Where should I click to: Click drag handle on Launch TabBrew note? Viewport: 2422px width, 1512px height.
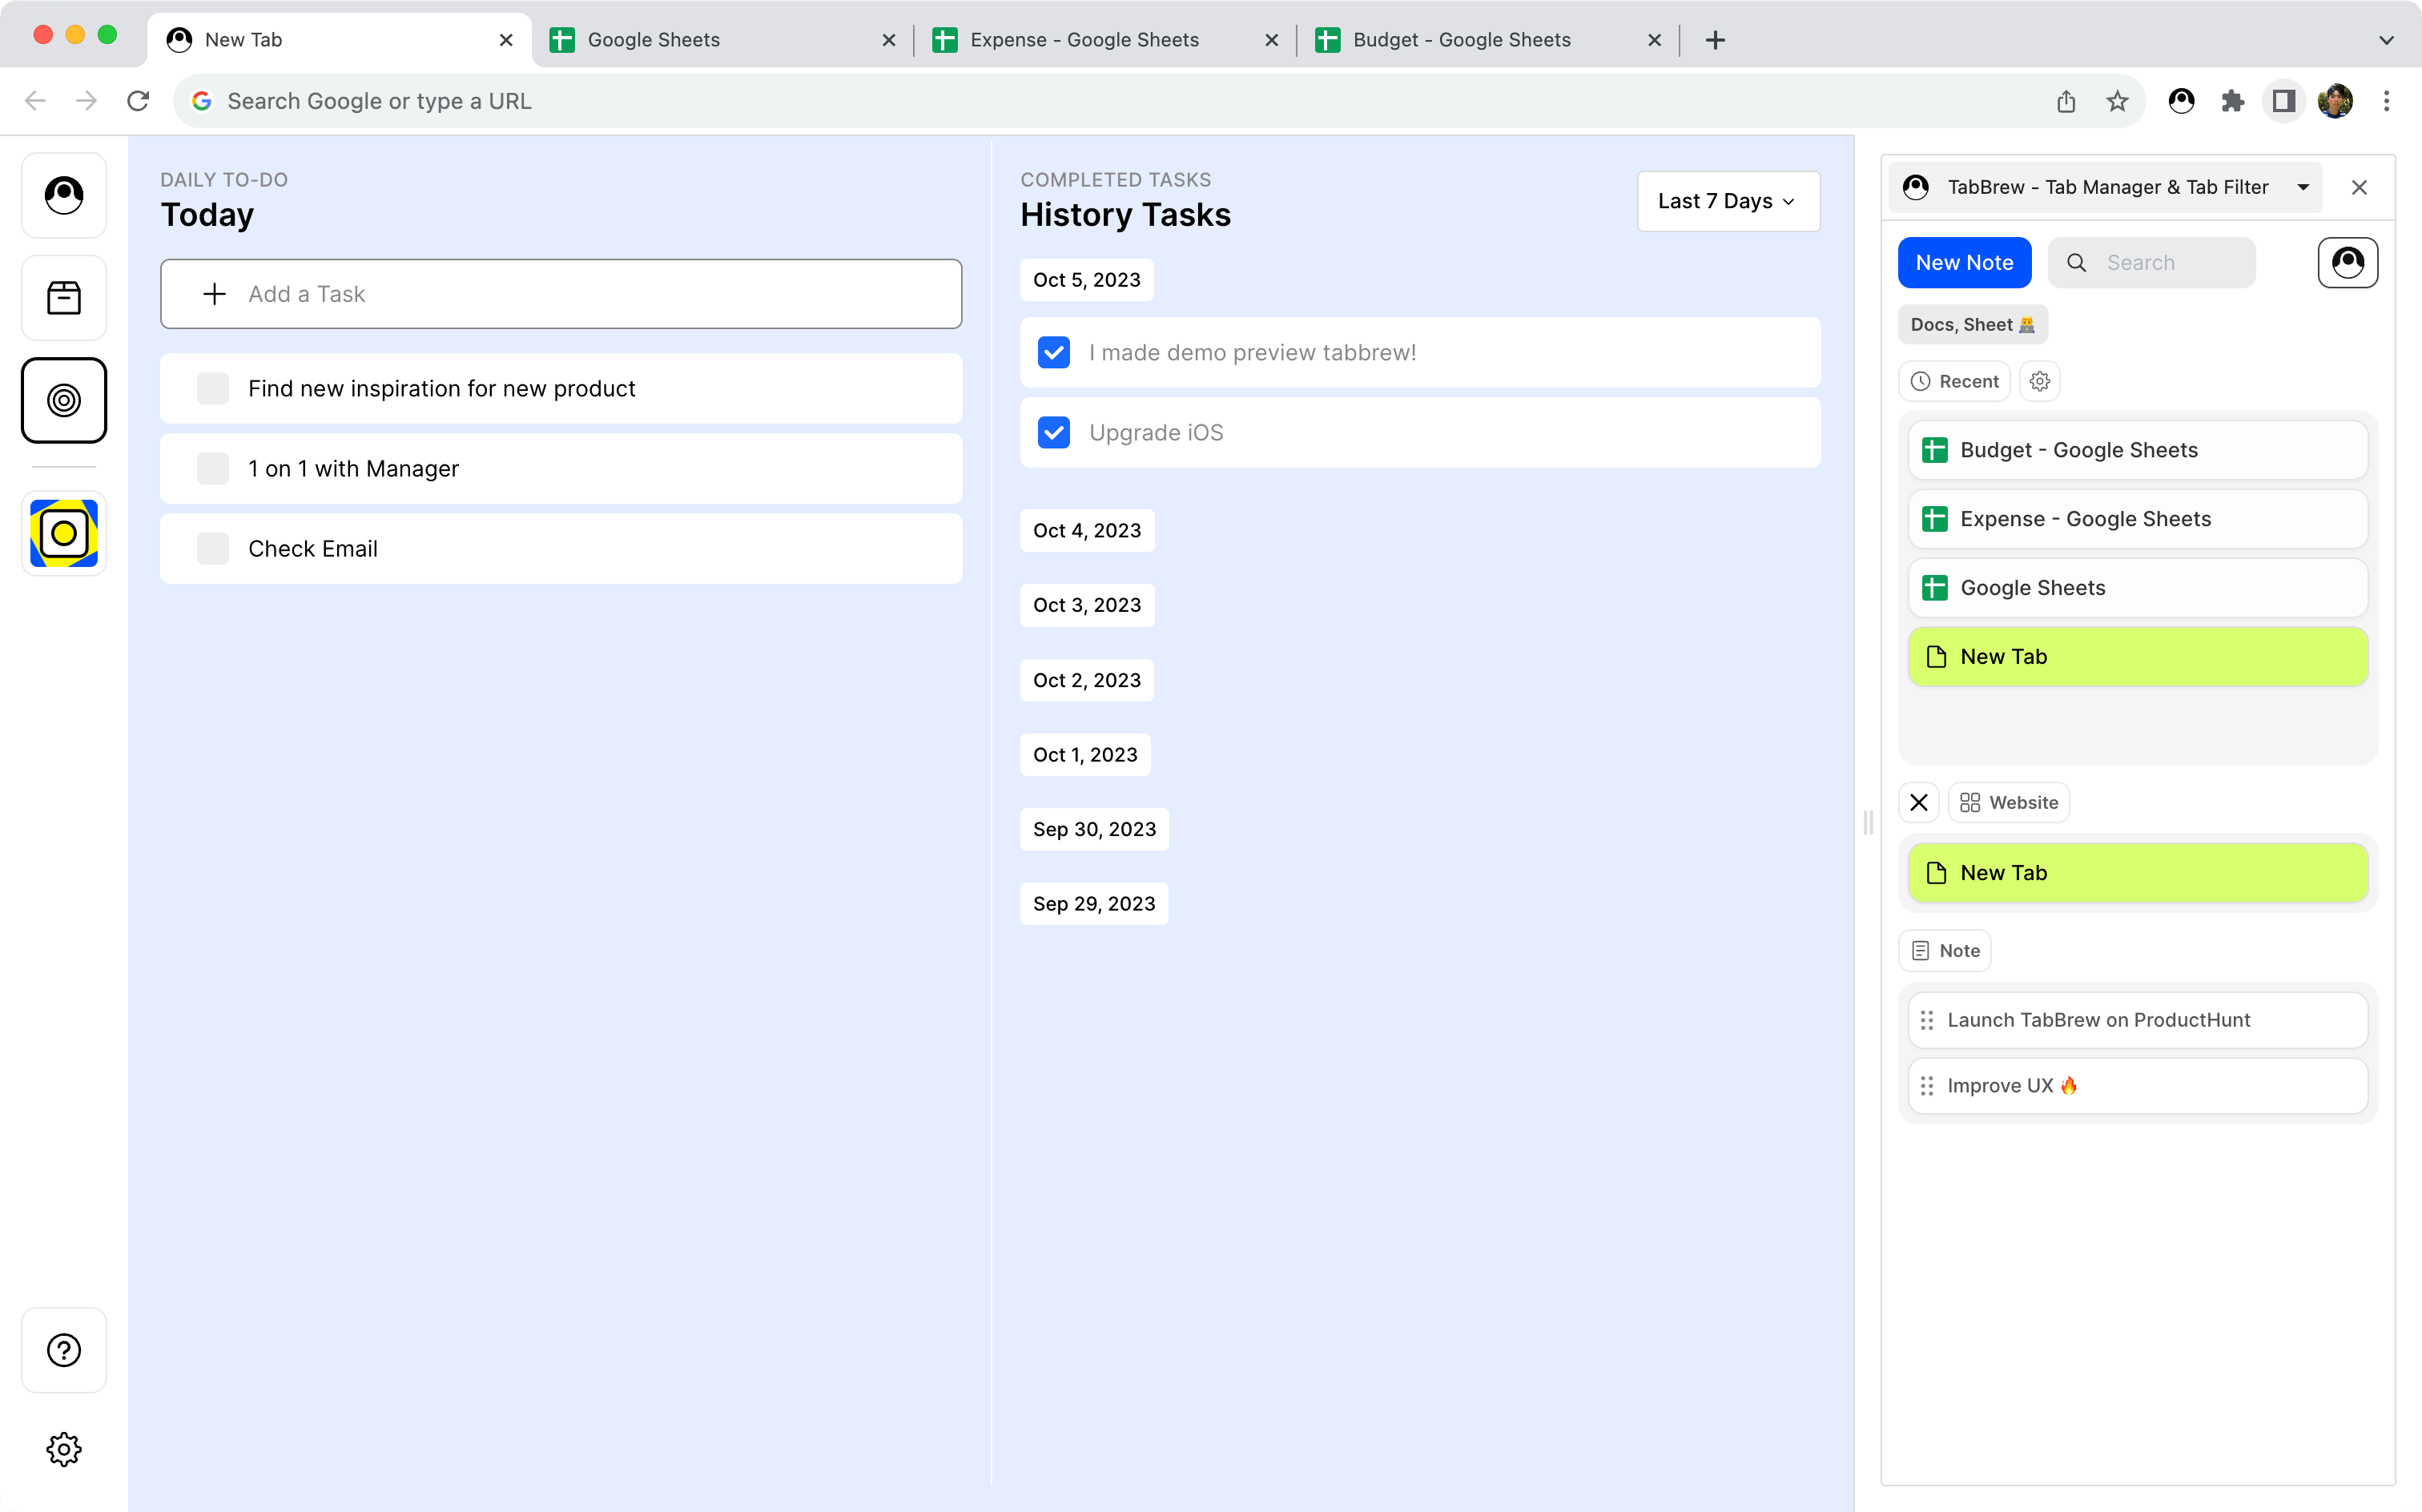pos(1926,1020)
